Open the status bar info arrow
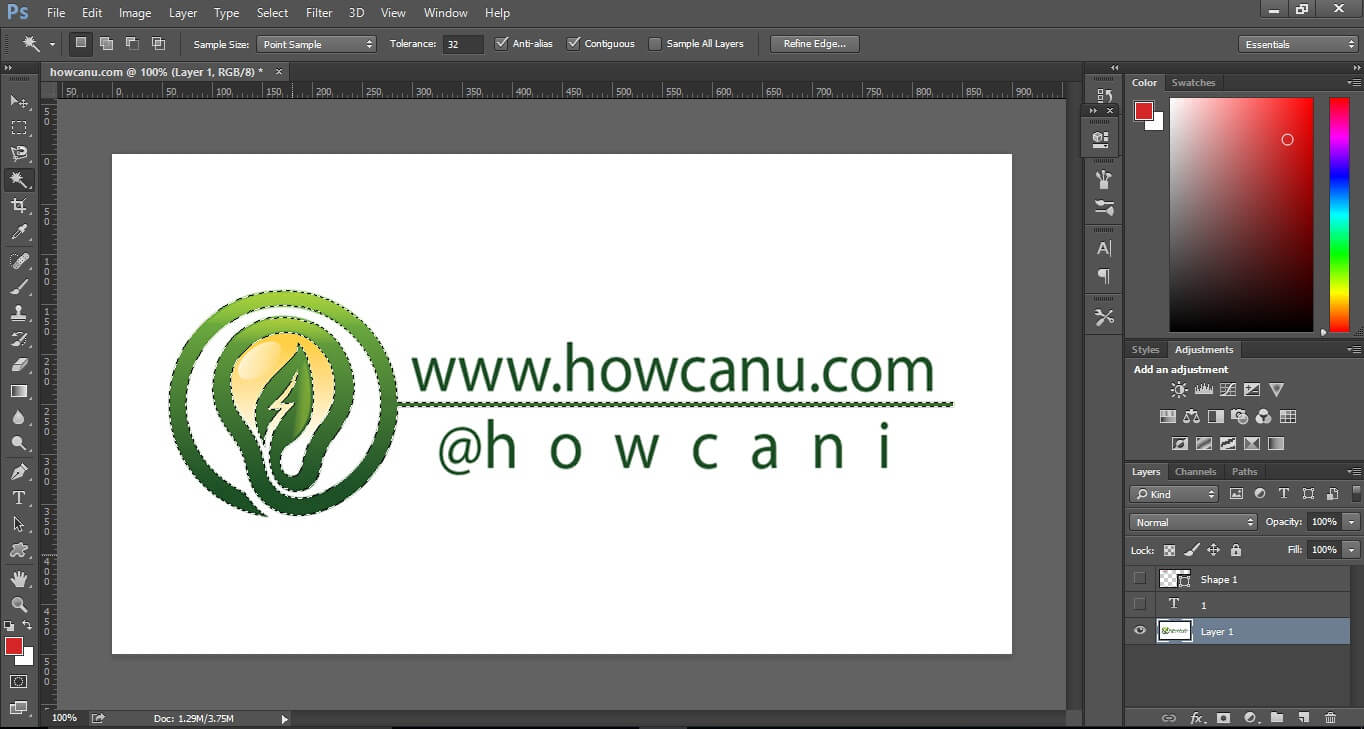The image size is (1364, 729). (x=284, y=719)
